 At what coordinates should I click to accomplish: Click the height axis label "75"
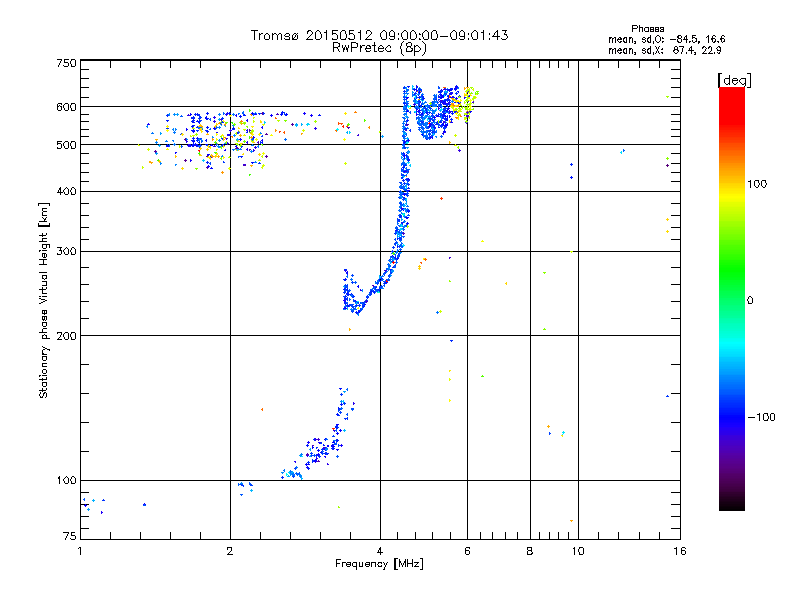(x=70, y=536)
